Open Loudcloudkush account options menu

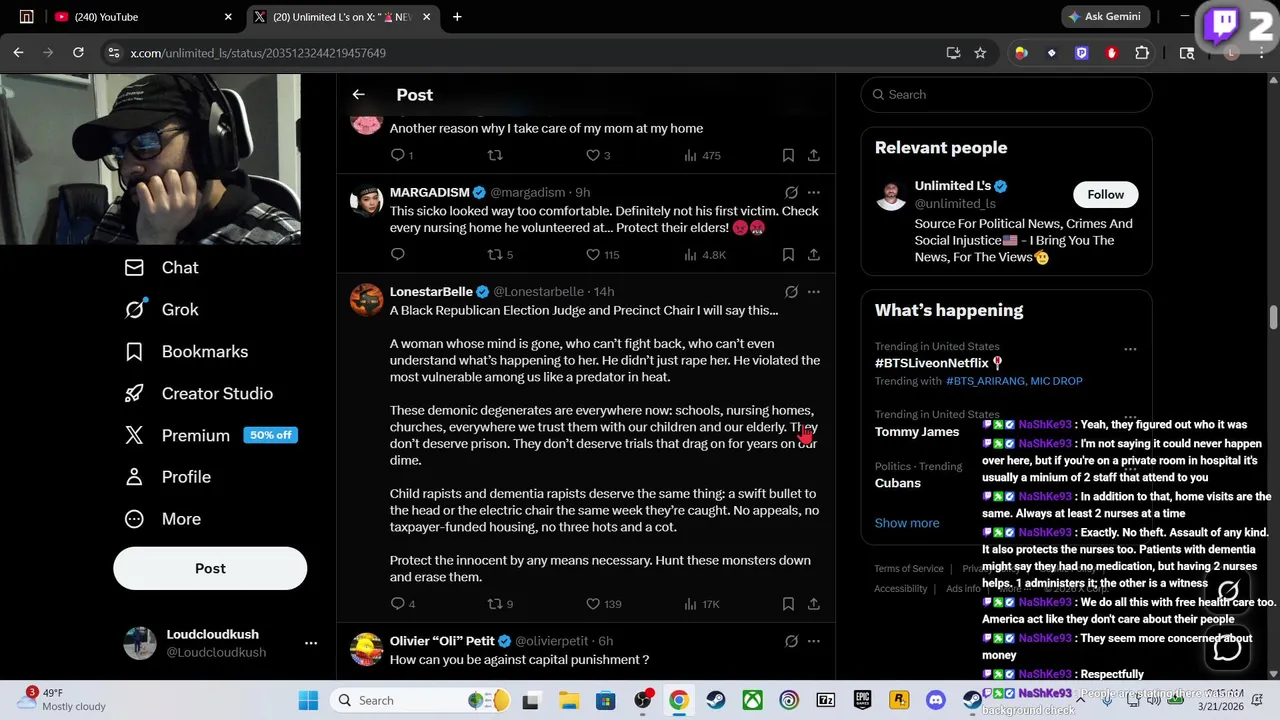pos(311,643)
